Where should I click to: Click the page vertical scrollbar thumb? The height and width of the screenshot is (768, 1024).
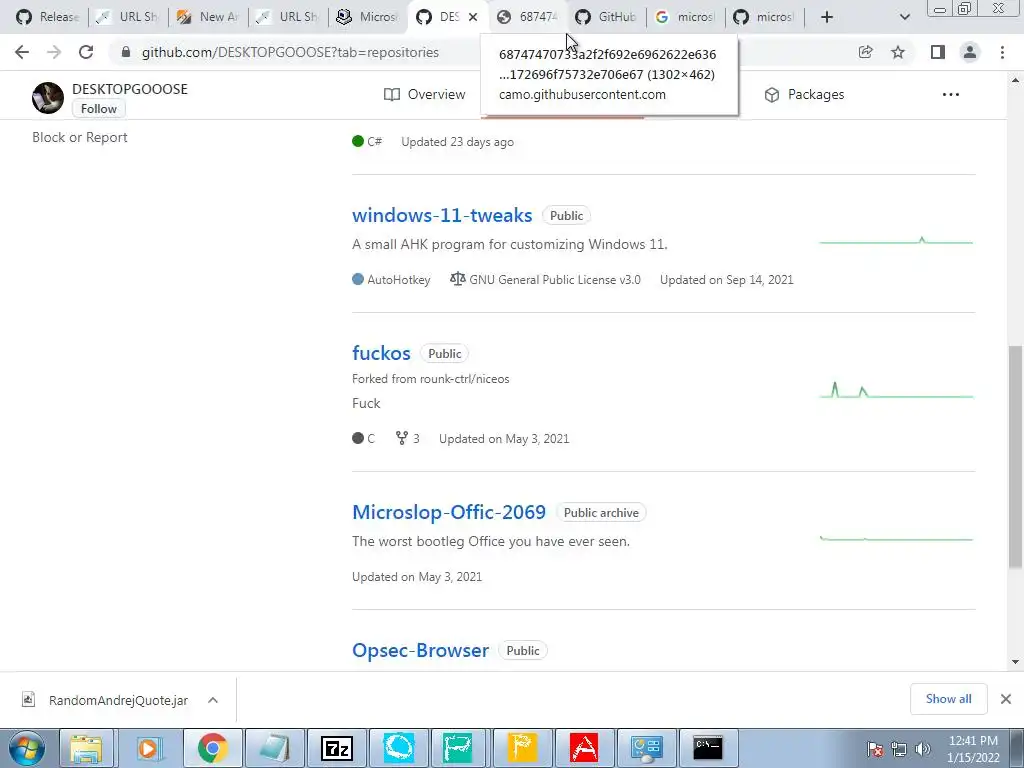[1015, 457]
